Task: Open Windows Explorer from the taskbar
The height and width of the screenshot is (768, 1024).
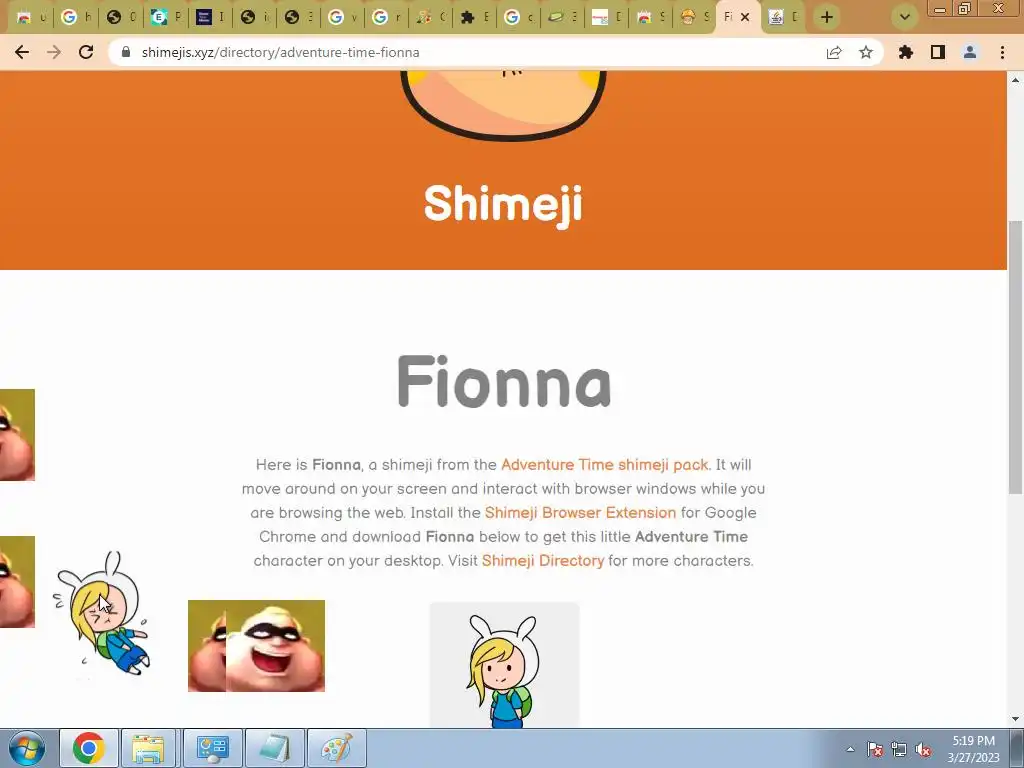Action: coord(149,748)
